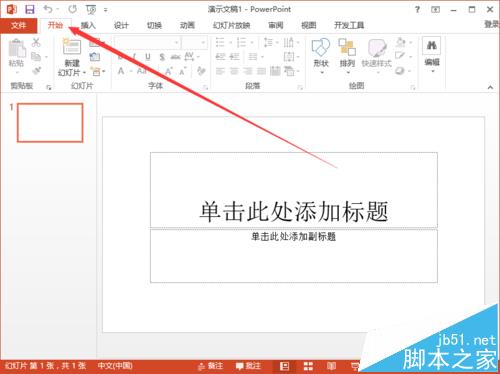The height and width of the screenshot is (374, 500).
Task: Open align text vertical options
Action: 289,57
